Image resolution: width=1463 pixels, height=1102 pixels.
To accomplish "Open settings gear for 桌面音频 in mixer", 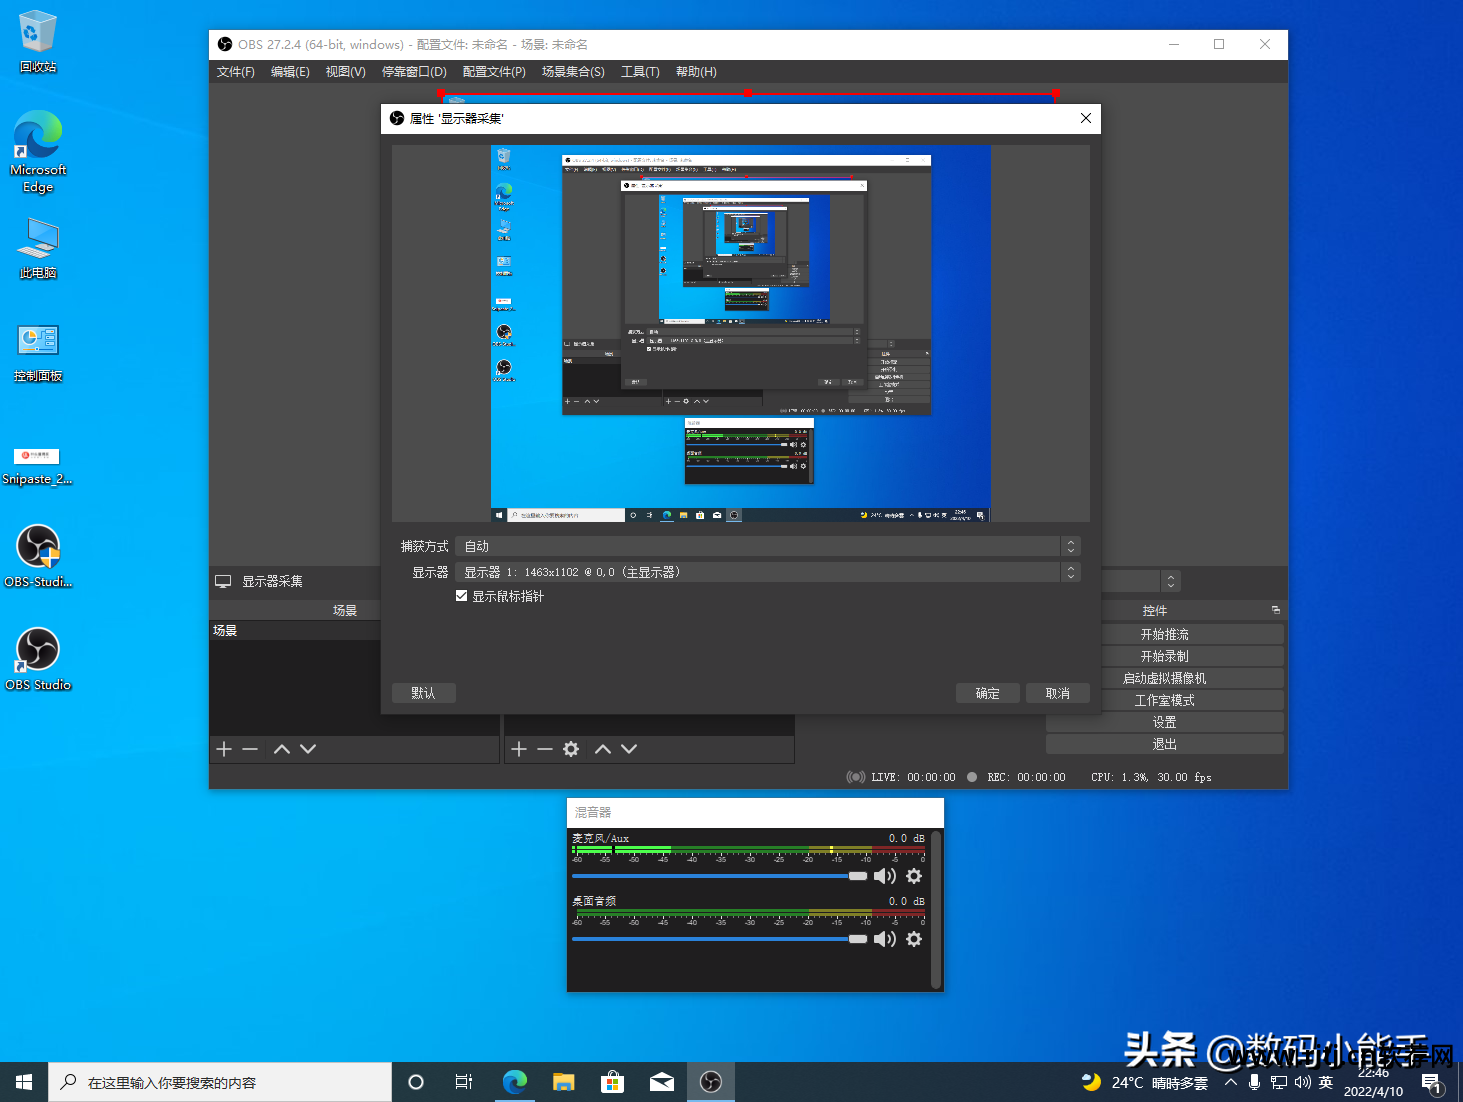I will [x=914, y=939].
